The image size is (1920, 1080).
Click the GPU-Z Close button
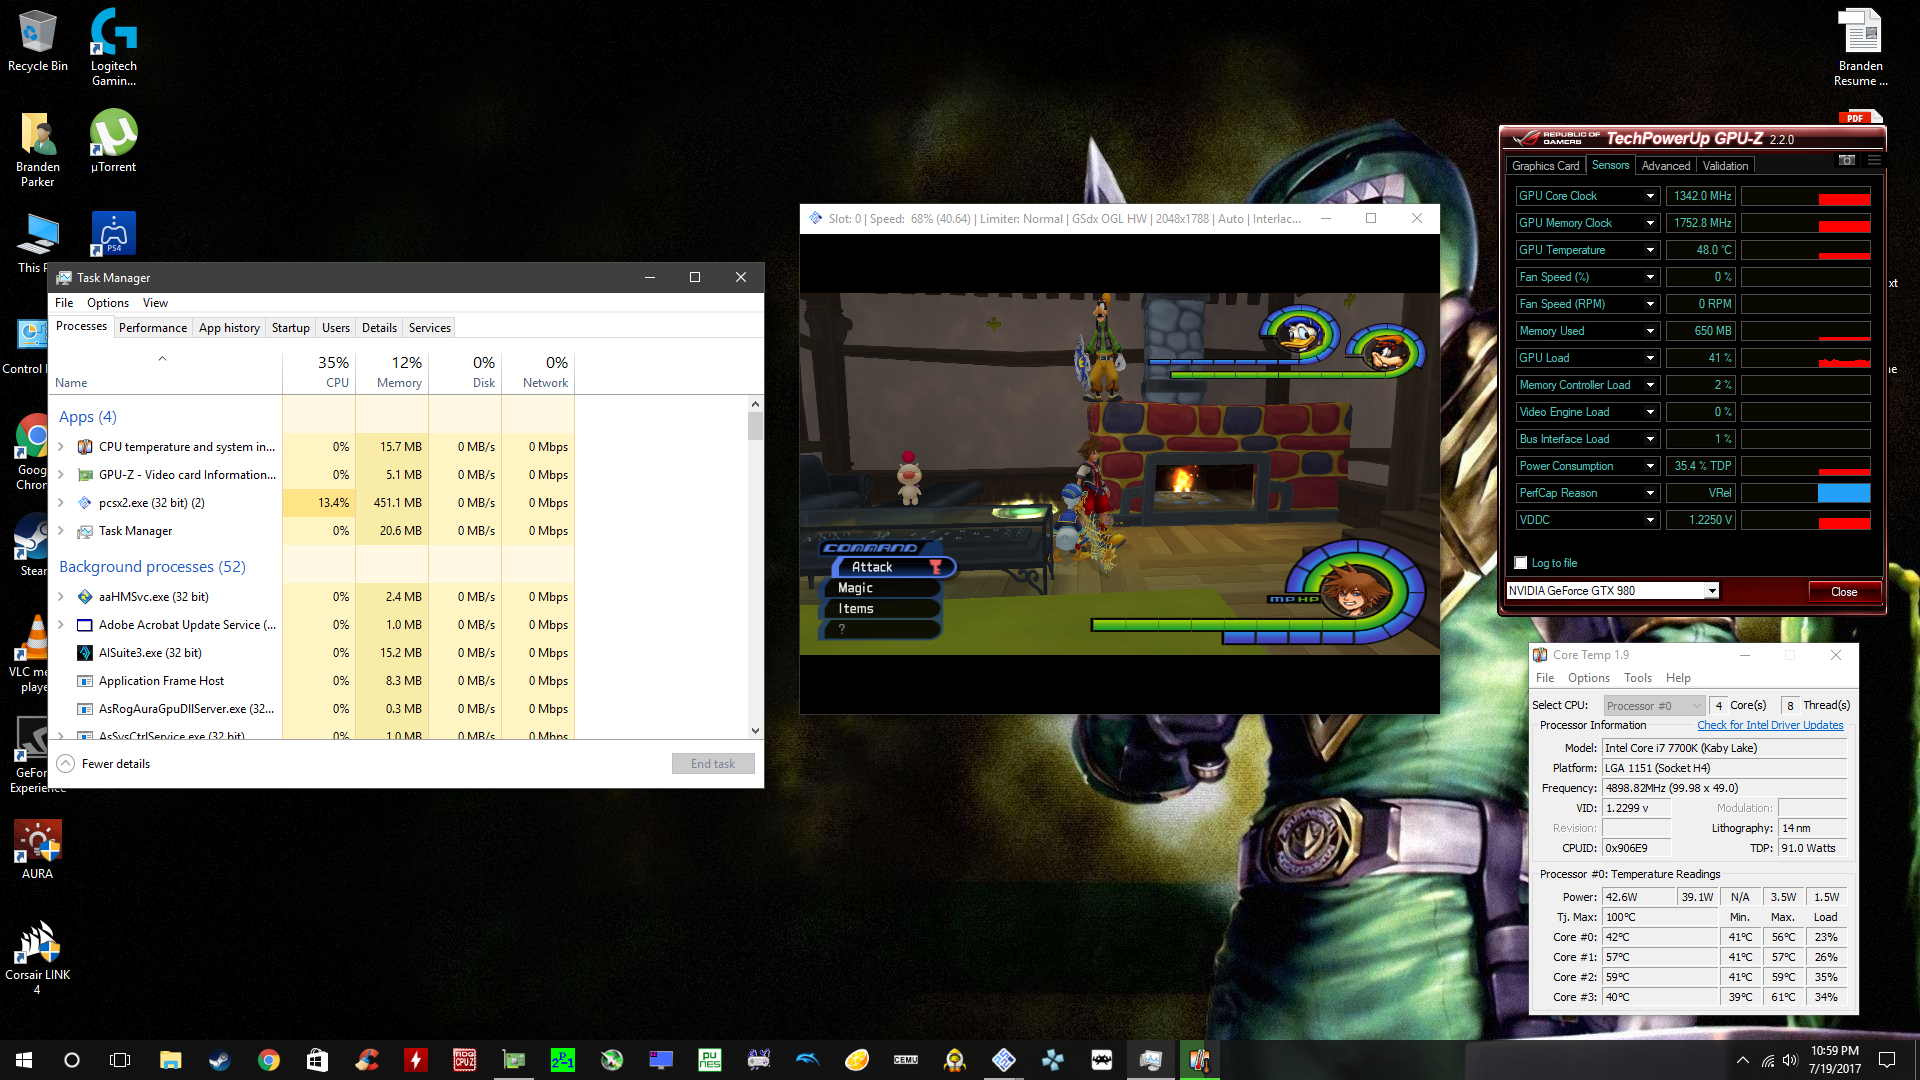(1844, 592)
